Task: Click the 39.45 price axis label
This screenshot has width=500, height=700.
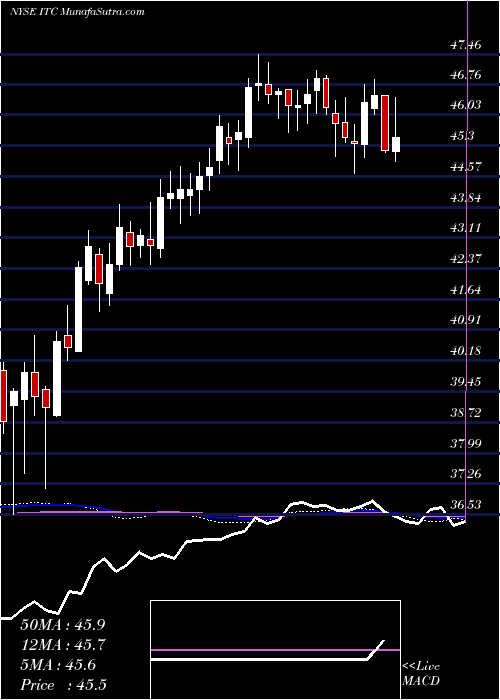Action: click(466, 382)
